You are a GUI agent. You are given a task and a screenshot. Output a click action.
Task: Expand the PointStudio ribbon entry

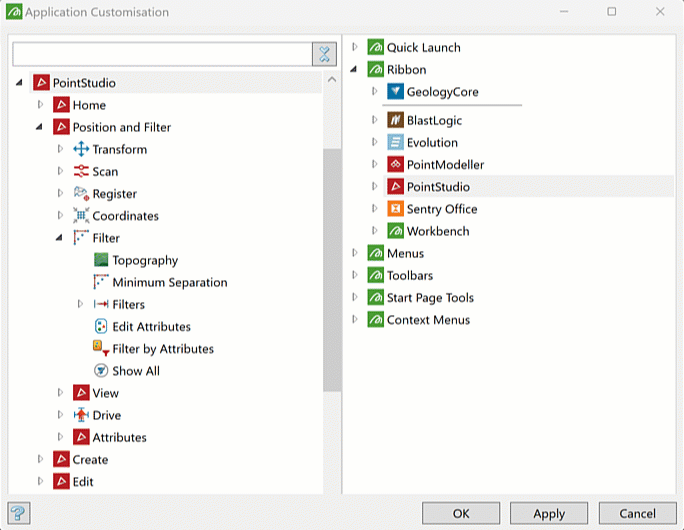pyautogui.click(x=374, y=186)
